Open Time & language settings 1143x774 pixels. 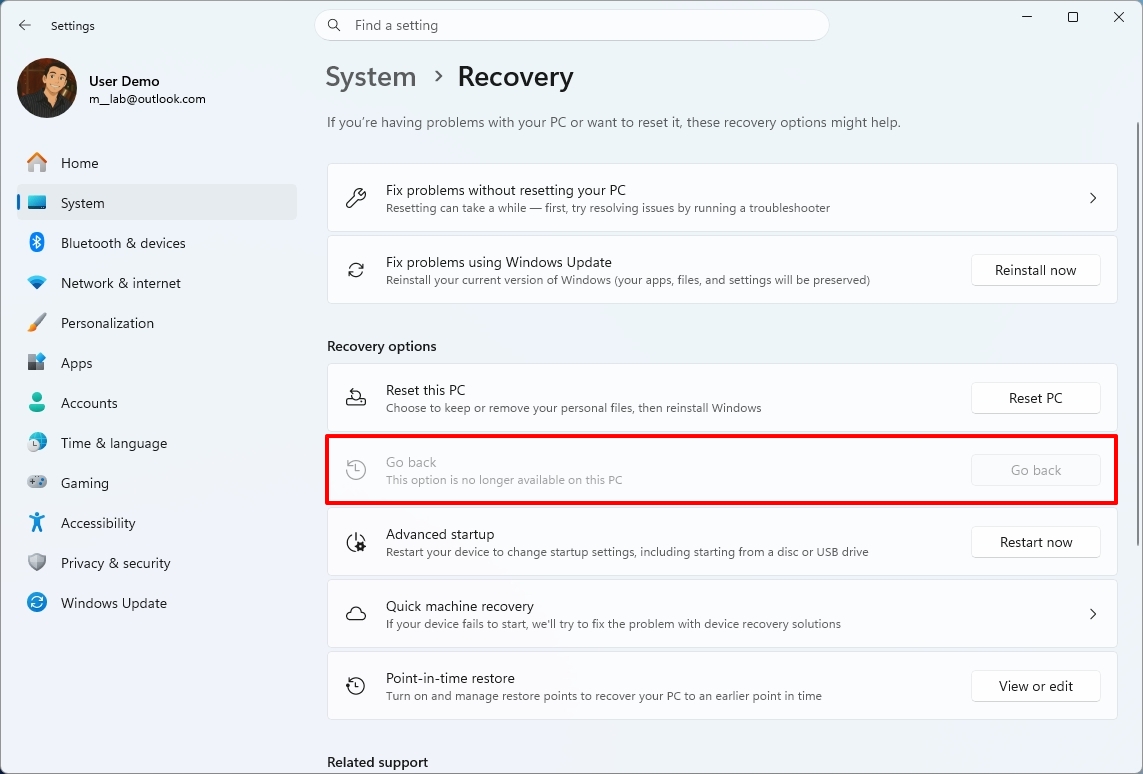click(x=157, y=442)
